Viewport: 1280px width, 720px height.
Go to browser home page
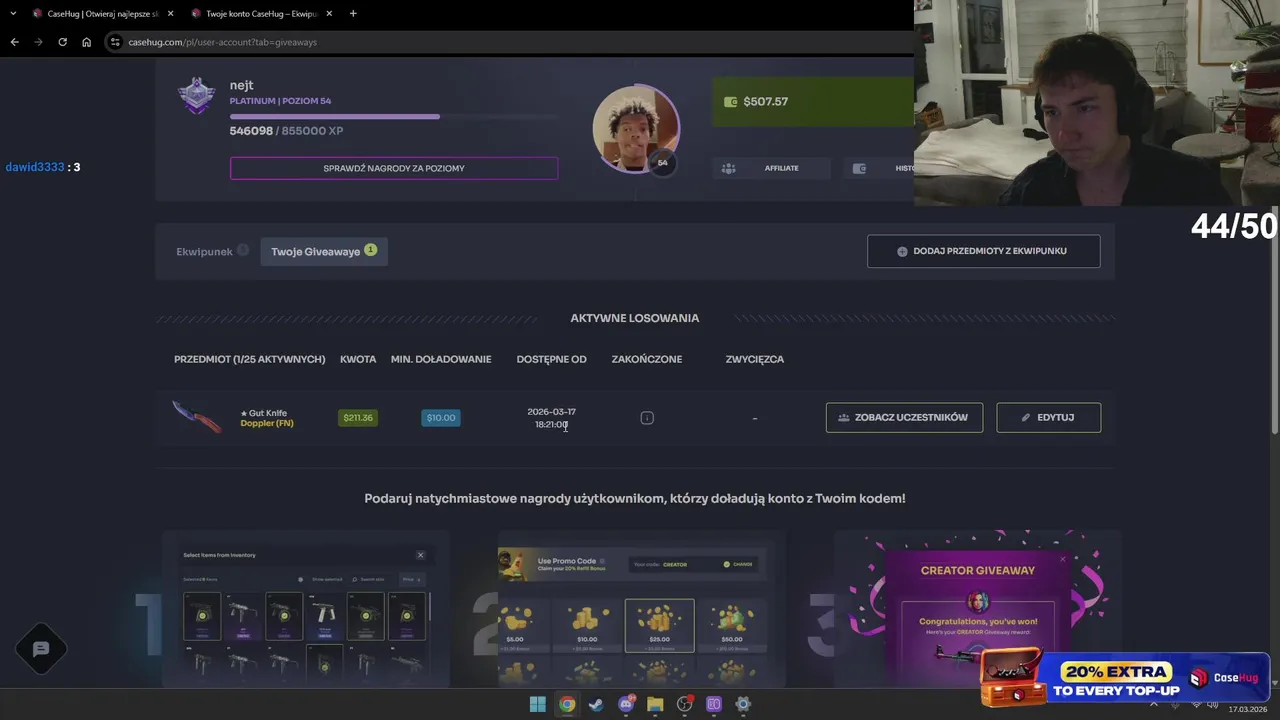pos(86,42)
